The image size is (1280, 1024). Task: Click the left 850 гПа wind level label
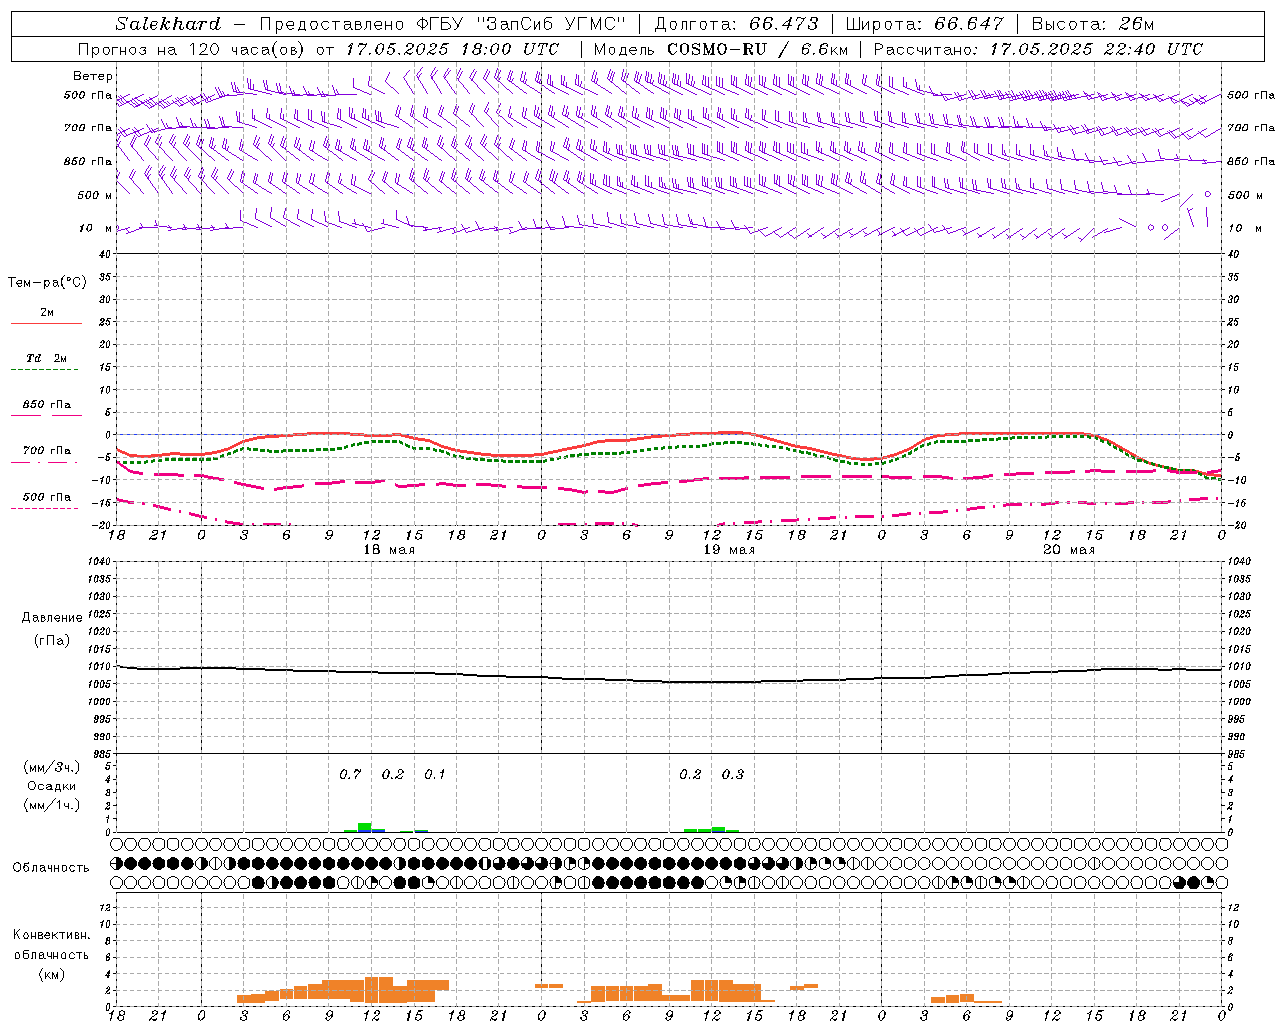pyautogui.click(x=88, y=161)
